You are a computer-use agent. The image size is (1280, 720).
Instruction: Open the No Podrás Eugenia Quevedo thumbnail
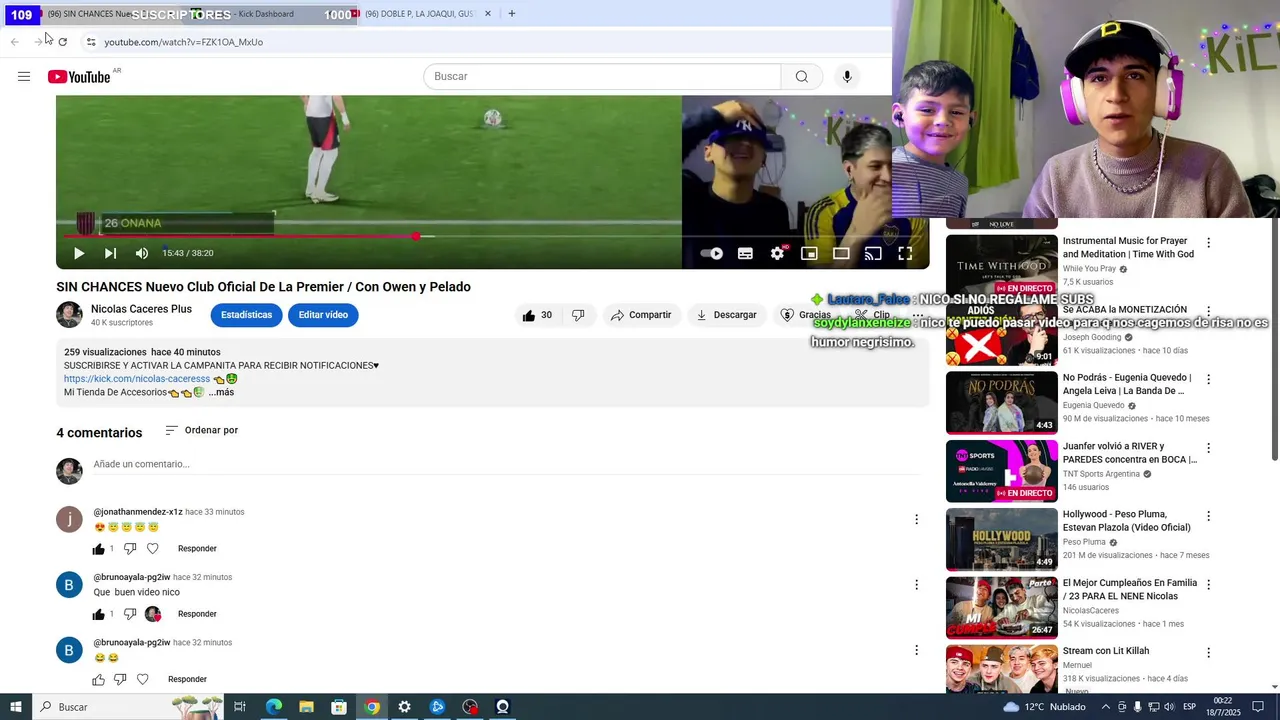(x=1001, y=402)
